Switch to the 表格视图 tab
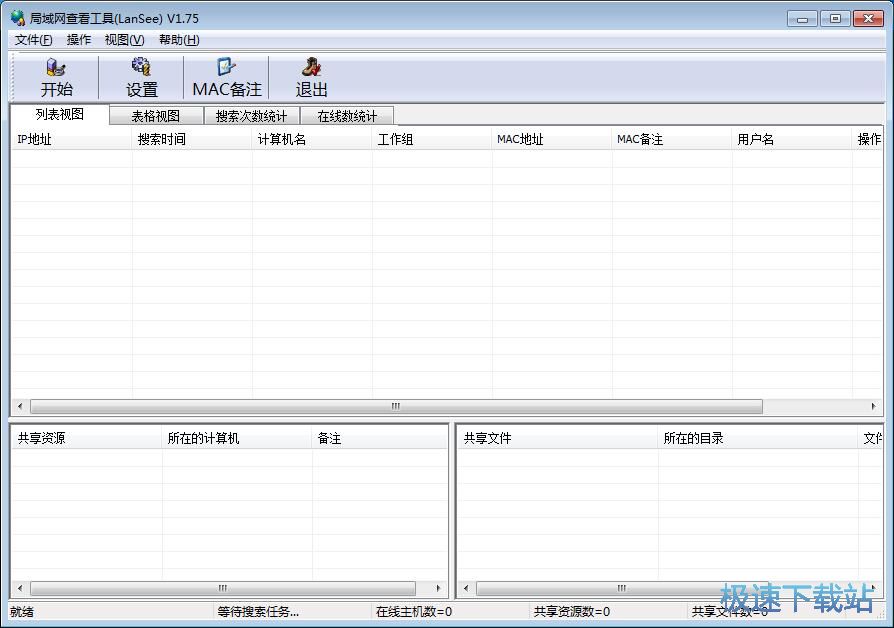 156,116
